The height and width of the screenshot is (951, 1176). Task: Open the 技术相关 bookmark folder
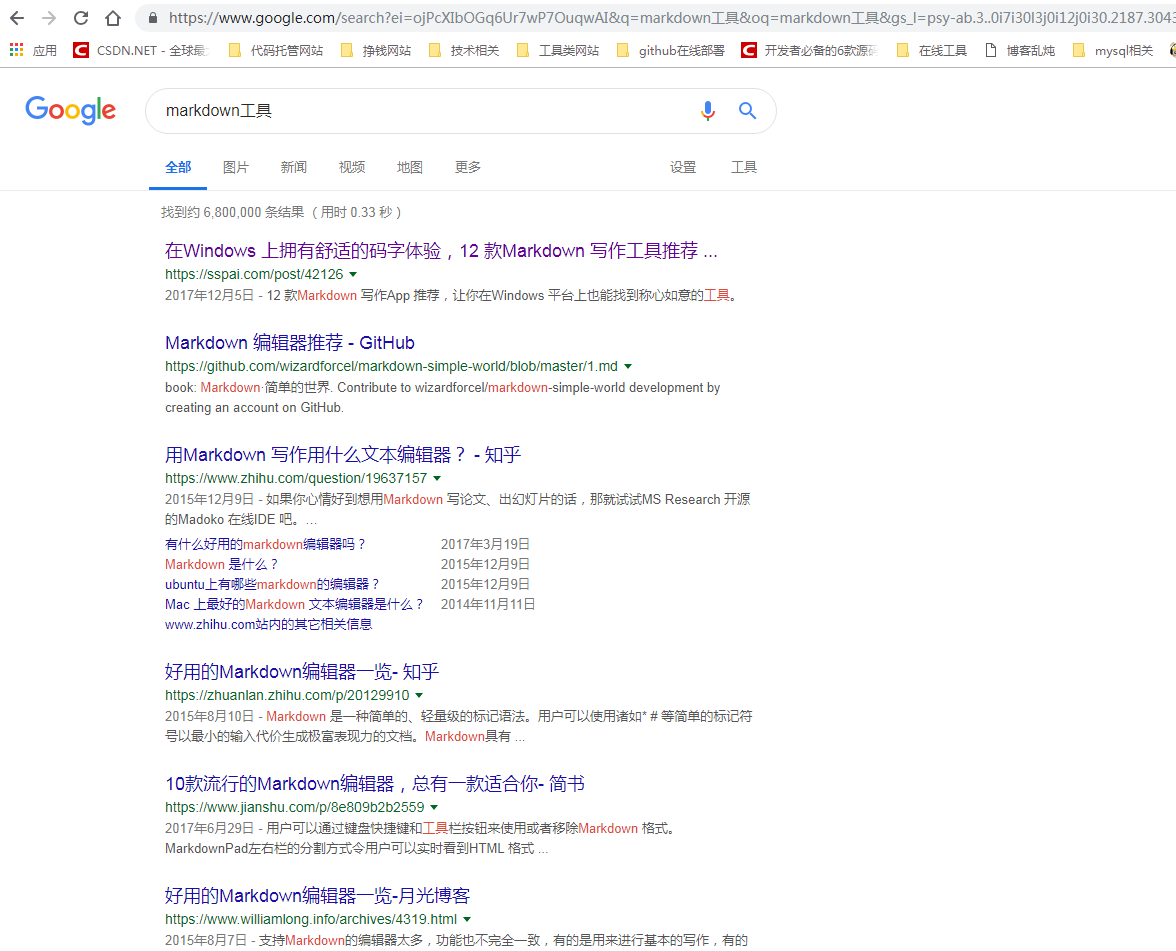(x=464, y=50)
